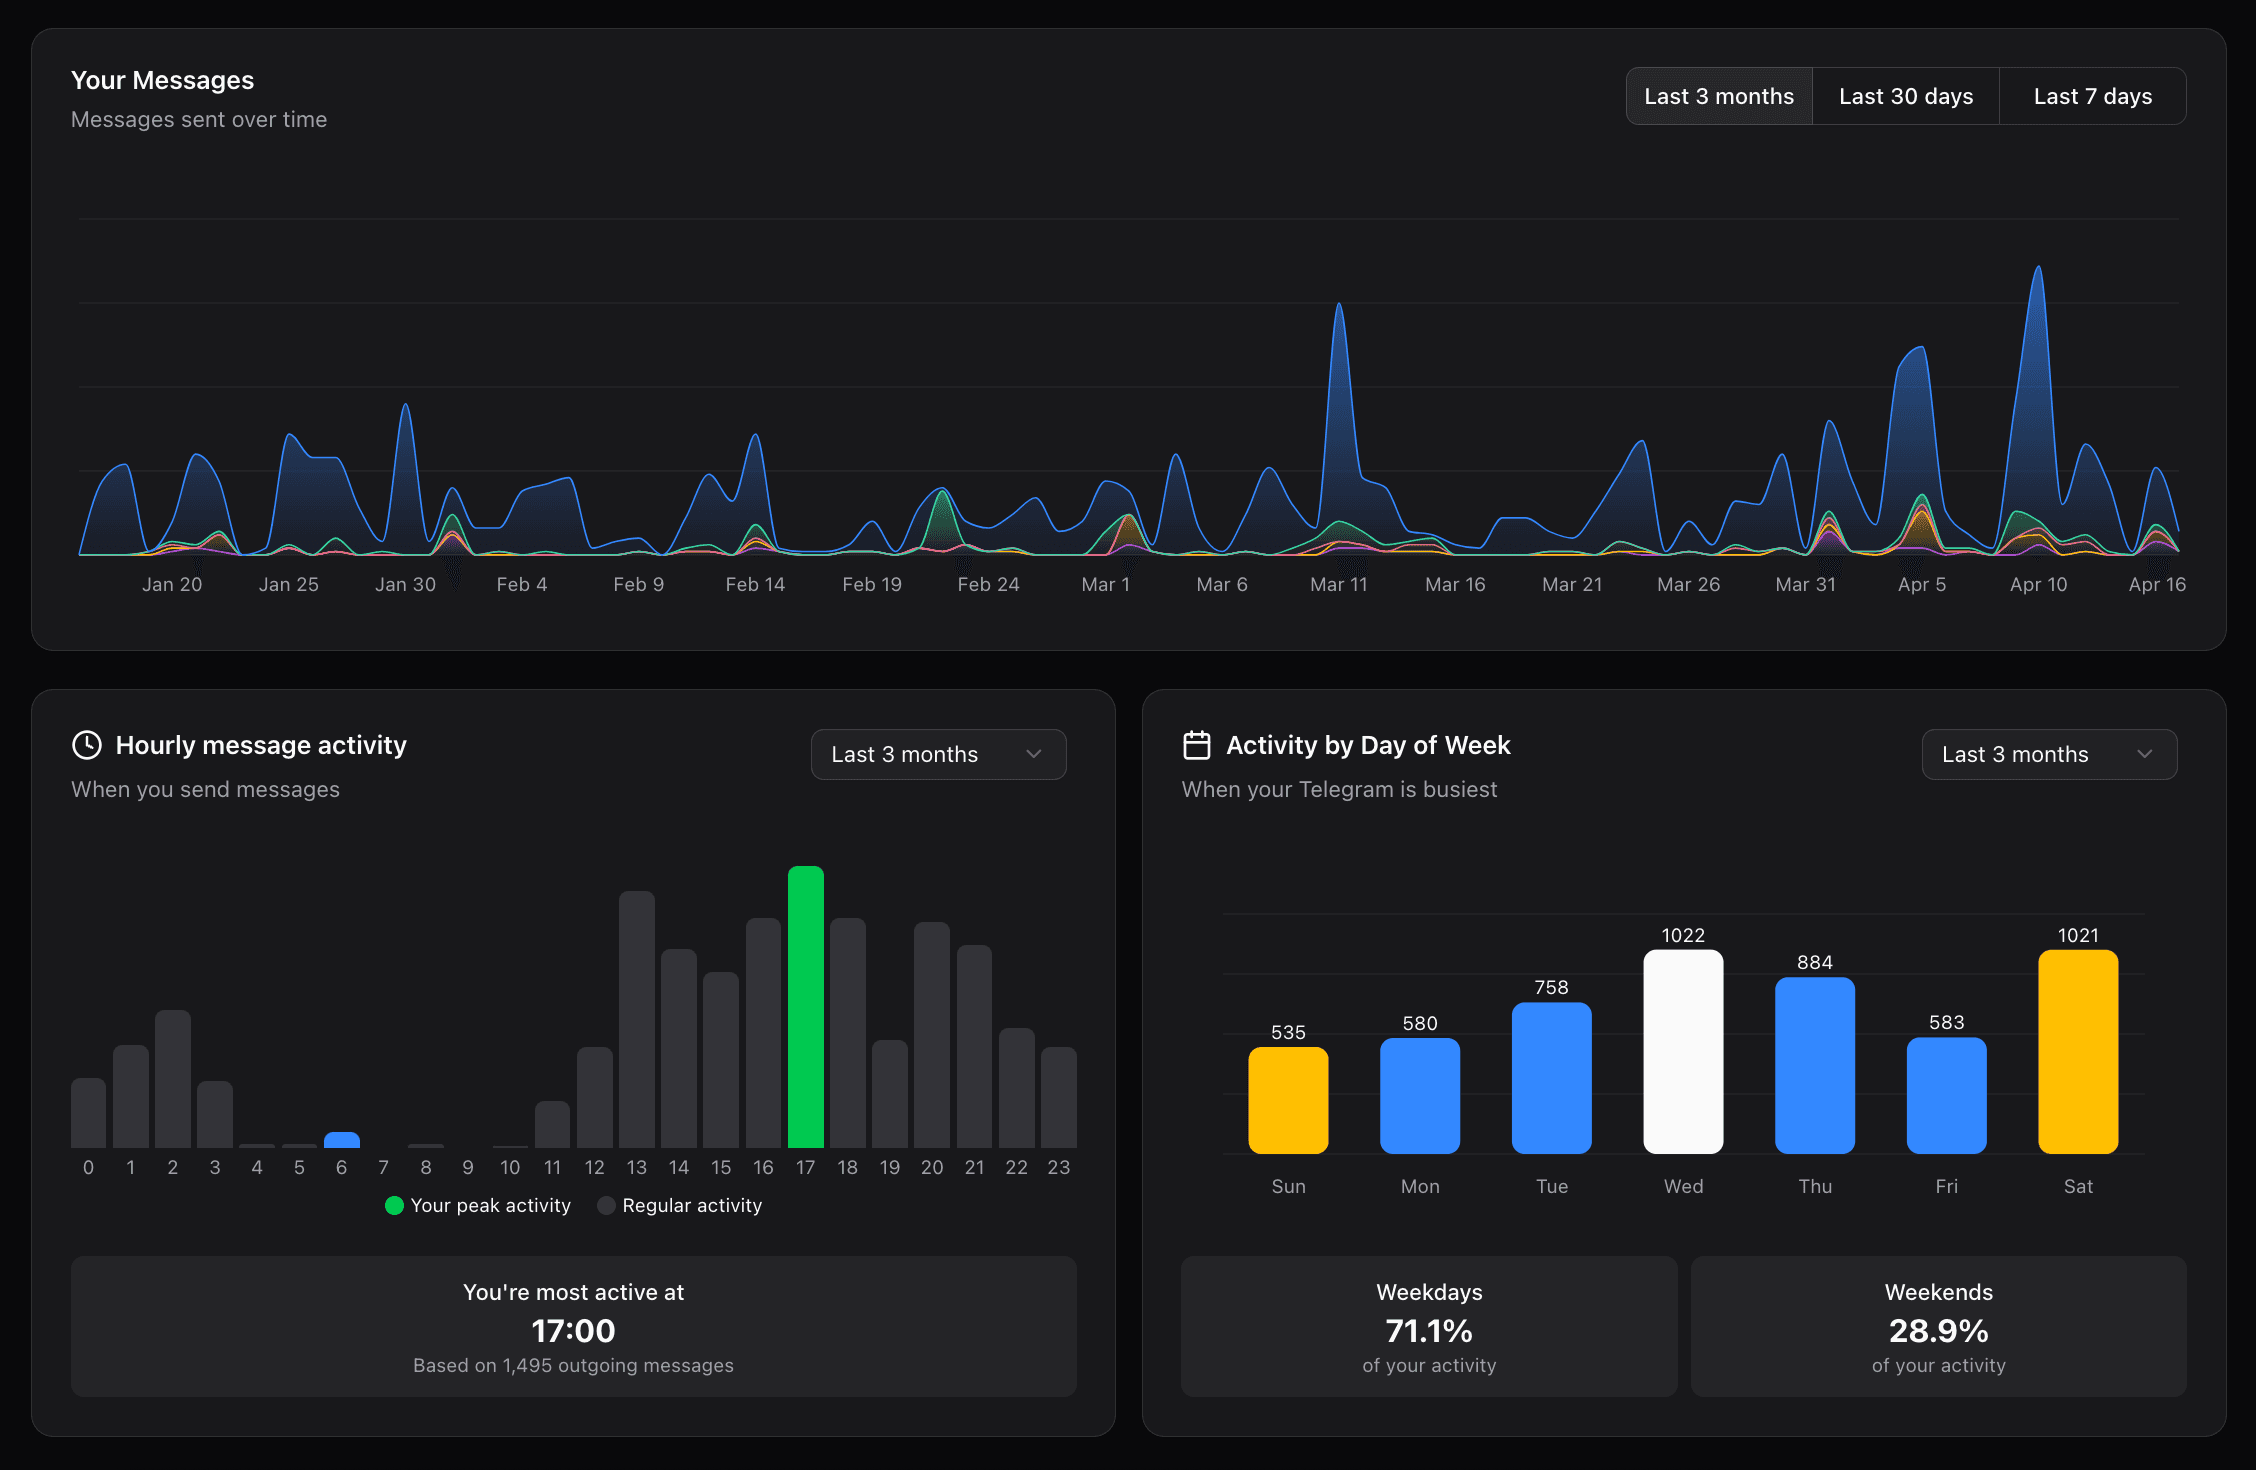Open the Last 3 months dropdown for hourly activity
2256x1470 pixels.
click(937, 754)
